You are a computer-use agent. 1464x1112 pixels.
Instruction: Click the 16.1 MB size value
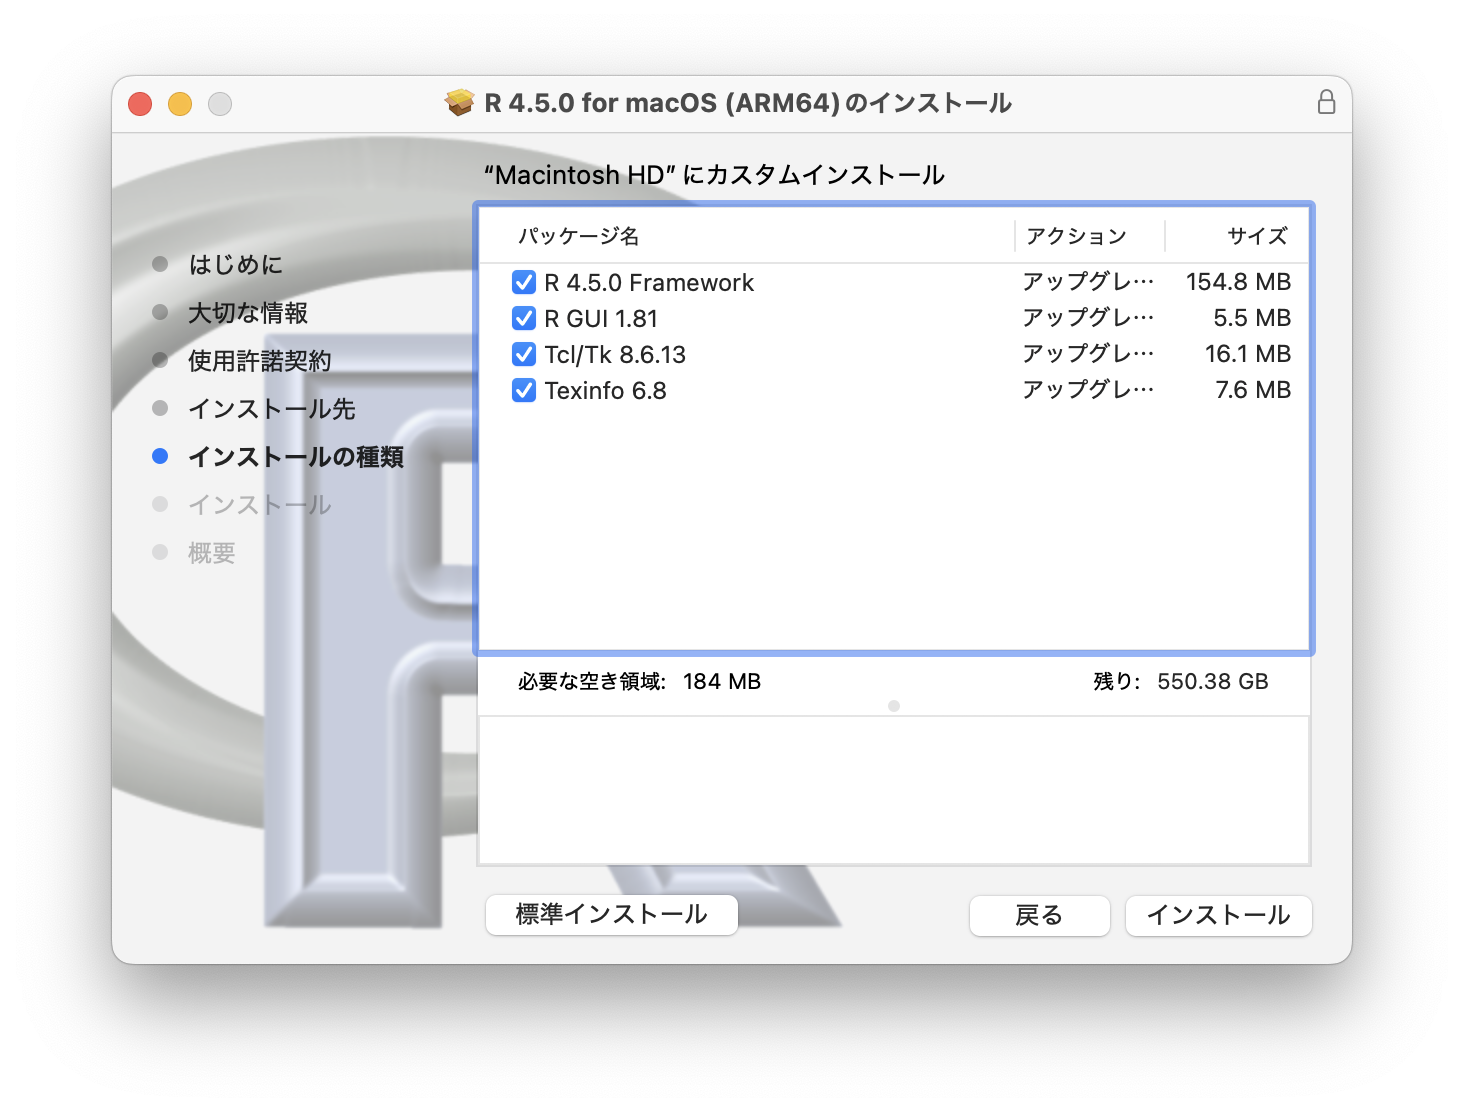1248,354
